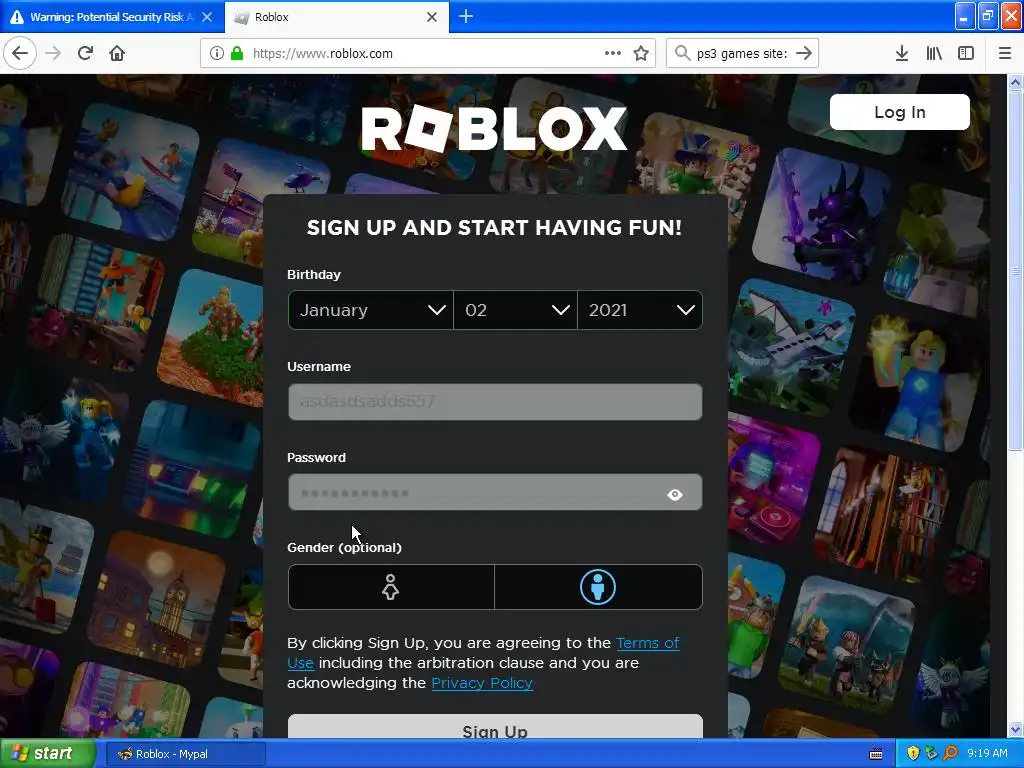Show site information icon in address bar

coord(217,54)
